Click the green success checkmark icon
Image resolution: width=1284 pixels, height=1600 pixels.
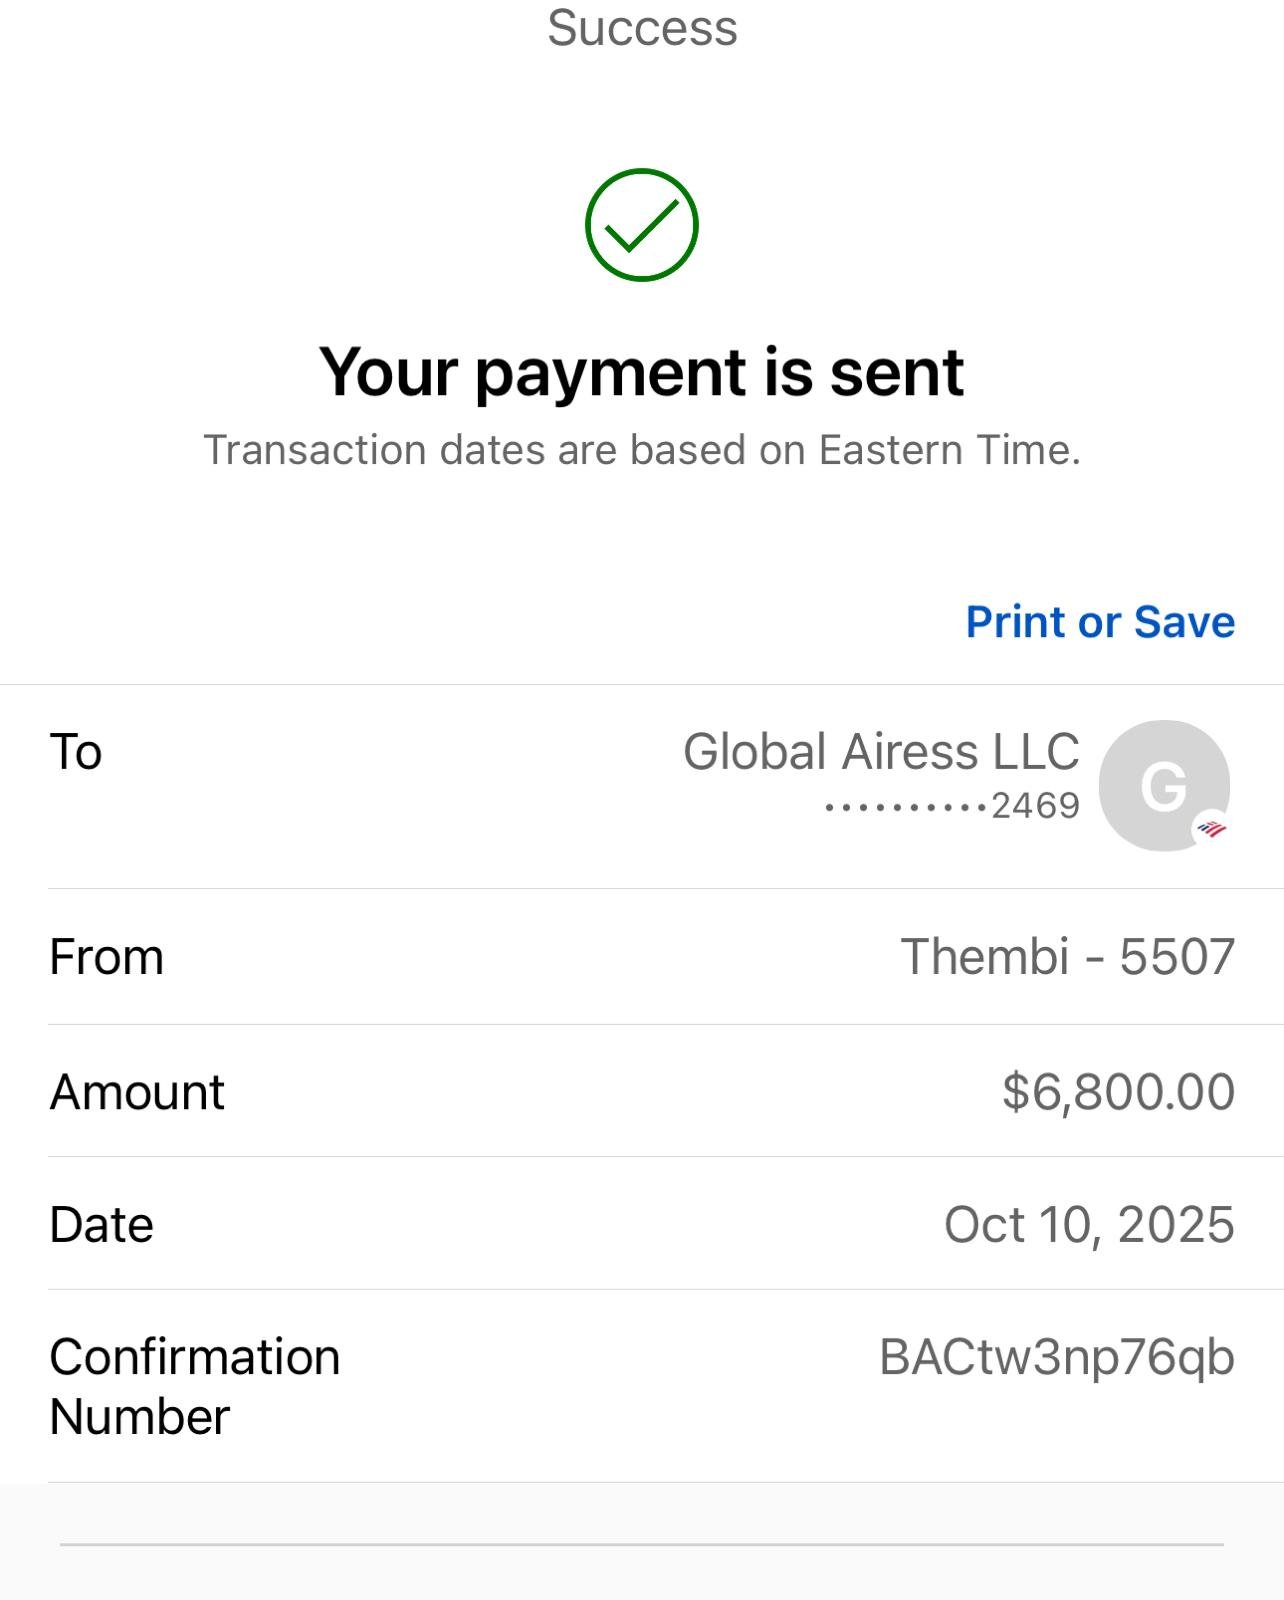click(x=641, y=225)
